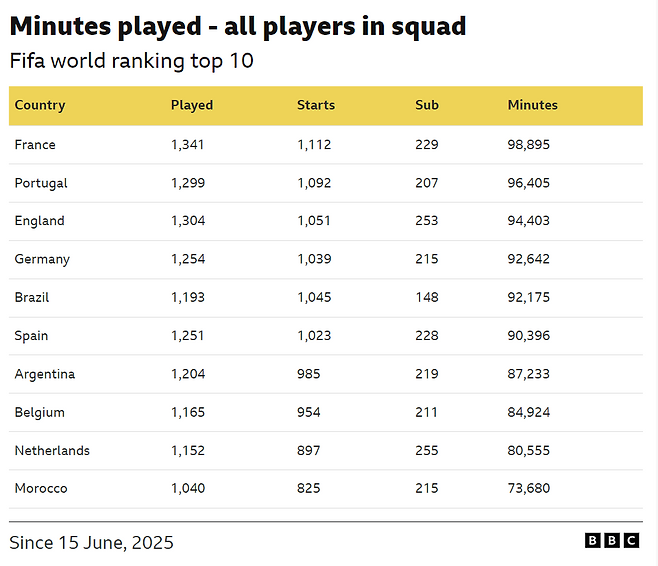Select Germany's played value 1,254
Viewport: 658px width, 566px height.
188,259
